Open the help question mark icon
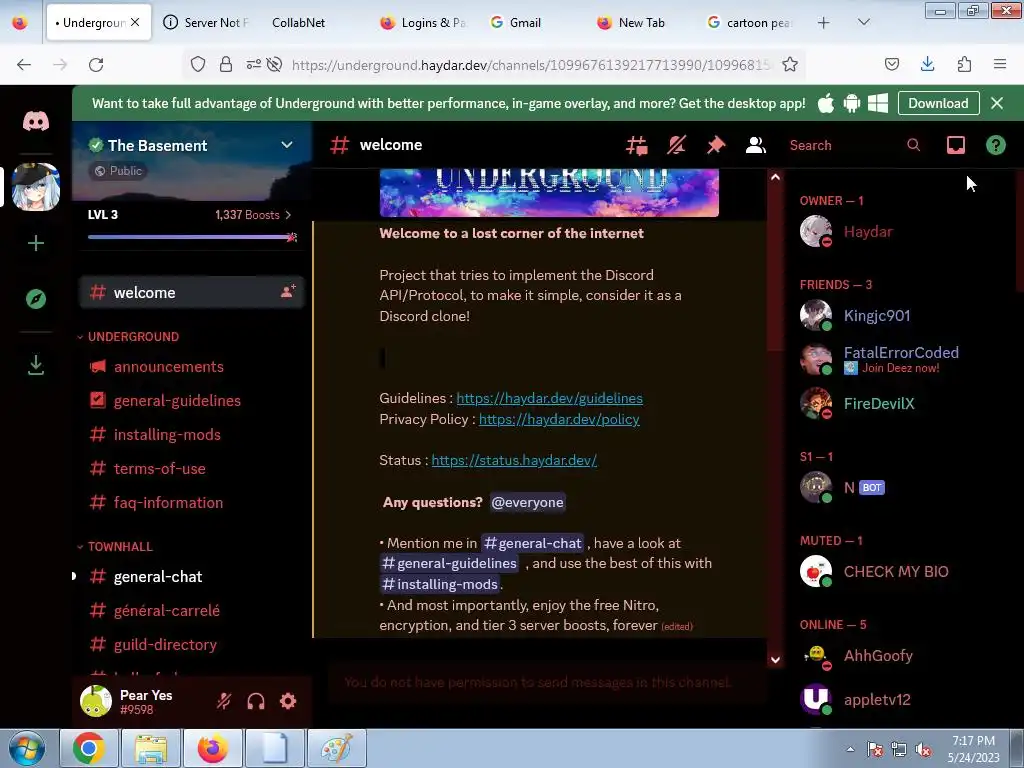 point(995,145)
